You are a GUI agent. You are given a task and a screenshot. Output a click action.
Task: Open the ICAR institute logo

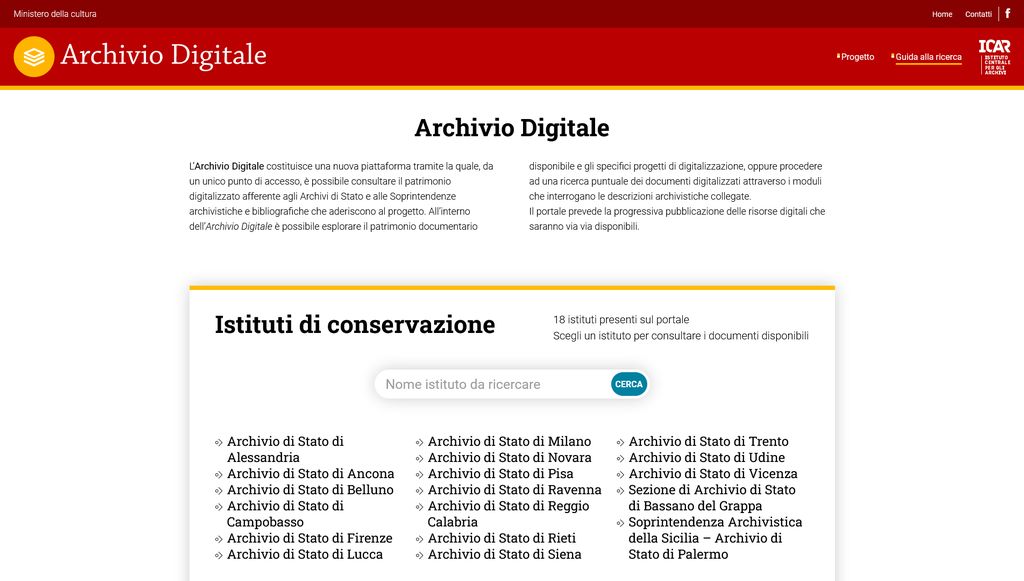[995, 57]
